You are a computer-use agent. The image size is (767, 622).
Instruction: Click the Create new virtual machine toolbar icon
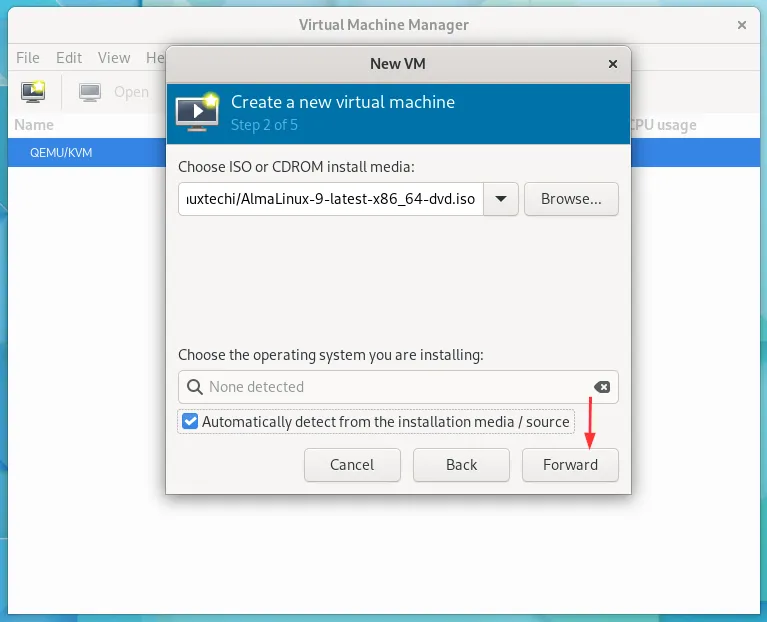tap(33, 91)
